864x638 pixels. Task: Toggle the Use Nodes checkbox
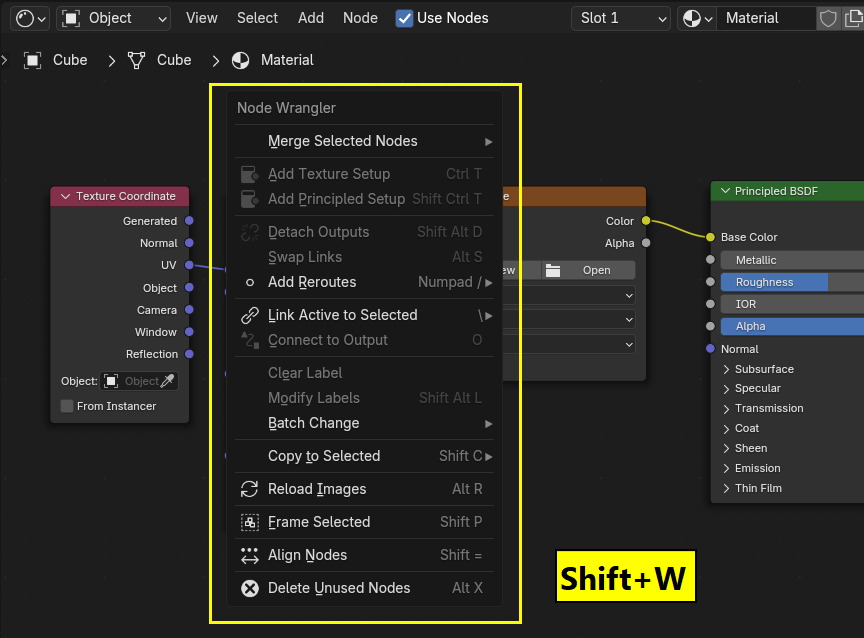click(x=404, y=18)
